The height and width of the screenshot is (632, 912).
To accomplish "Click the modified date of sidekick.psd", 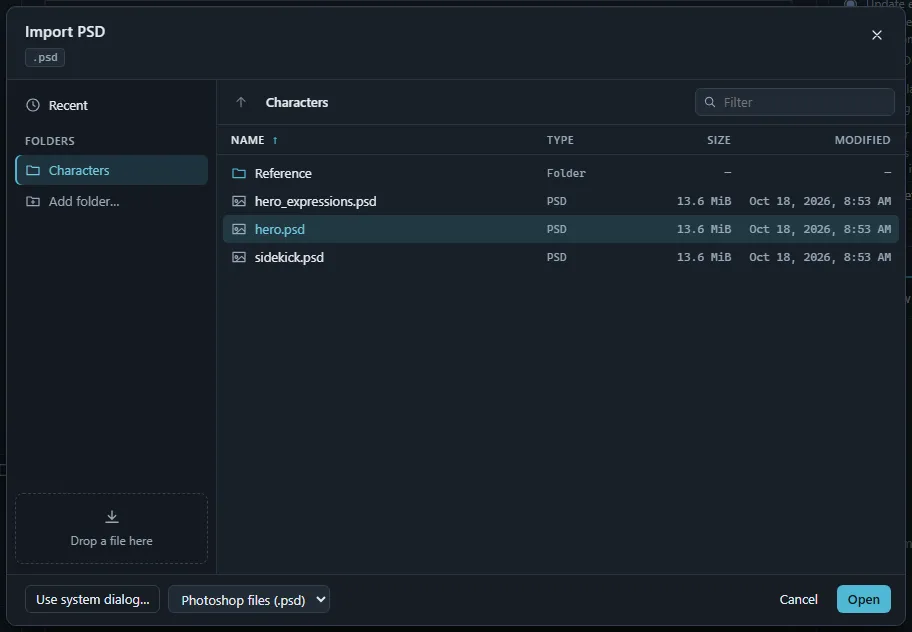I will click(820, 257).
